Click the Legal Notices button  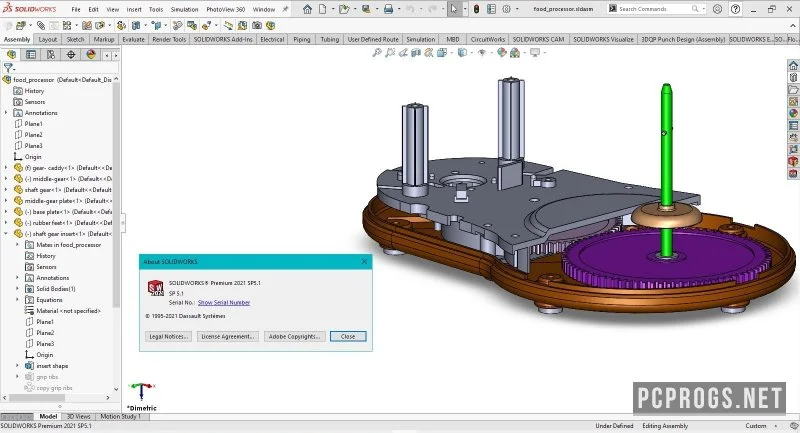tap(168, 337)
